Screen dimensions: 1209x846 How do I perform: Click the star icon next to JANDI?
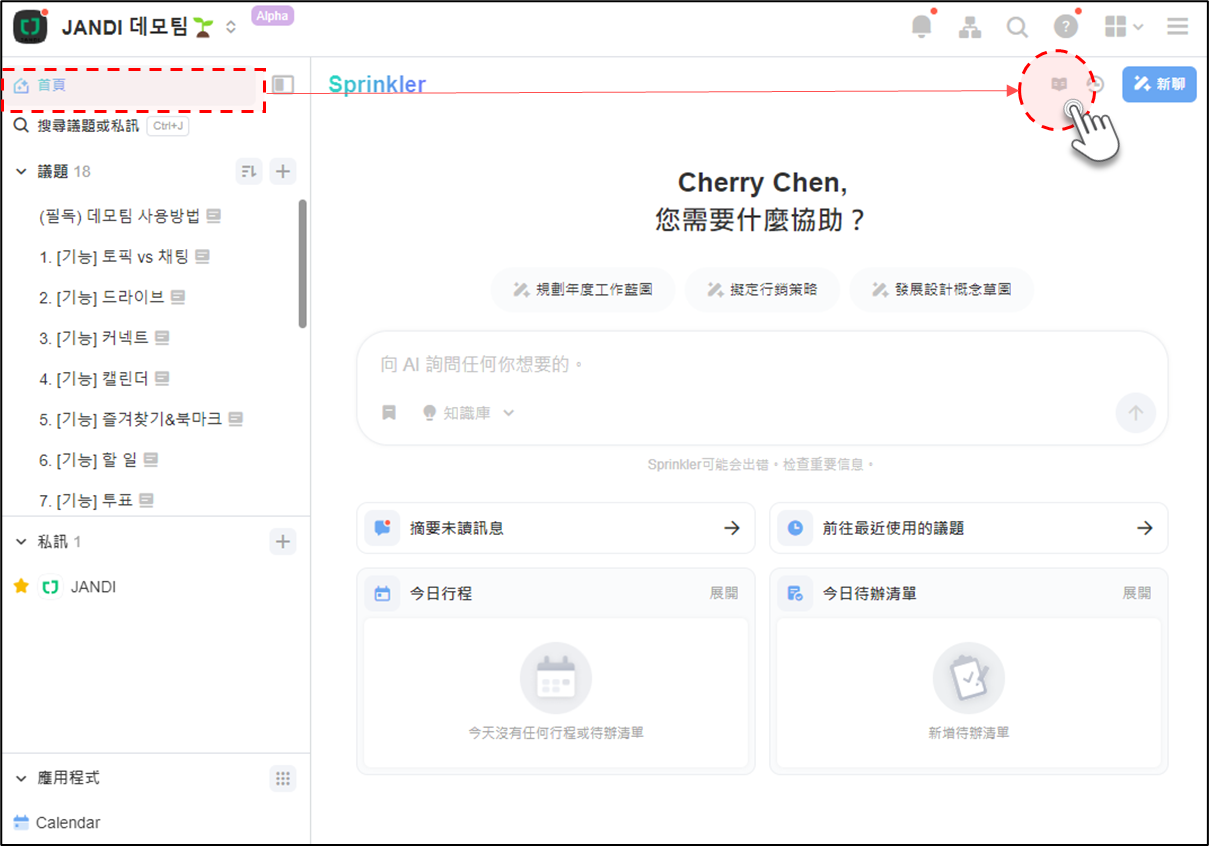tap(21, 587)
